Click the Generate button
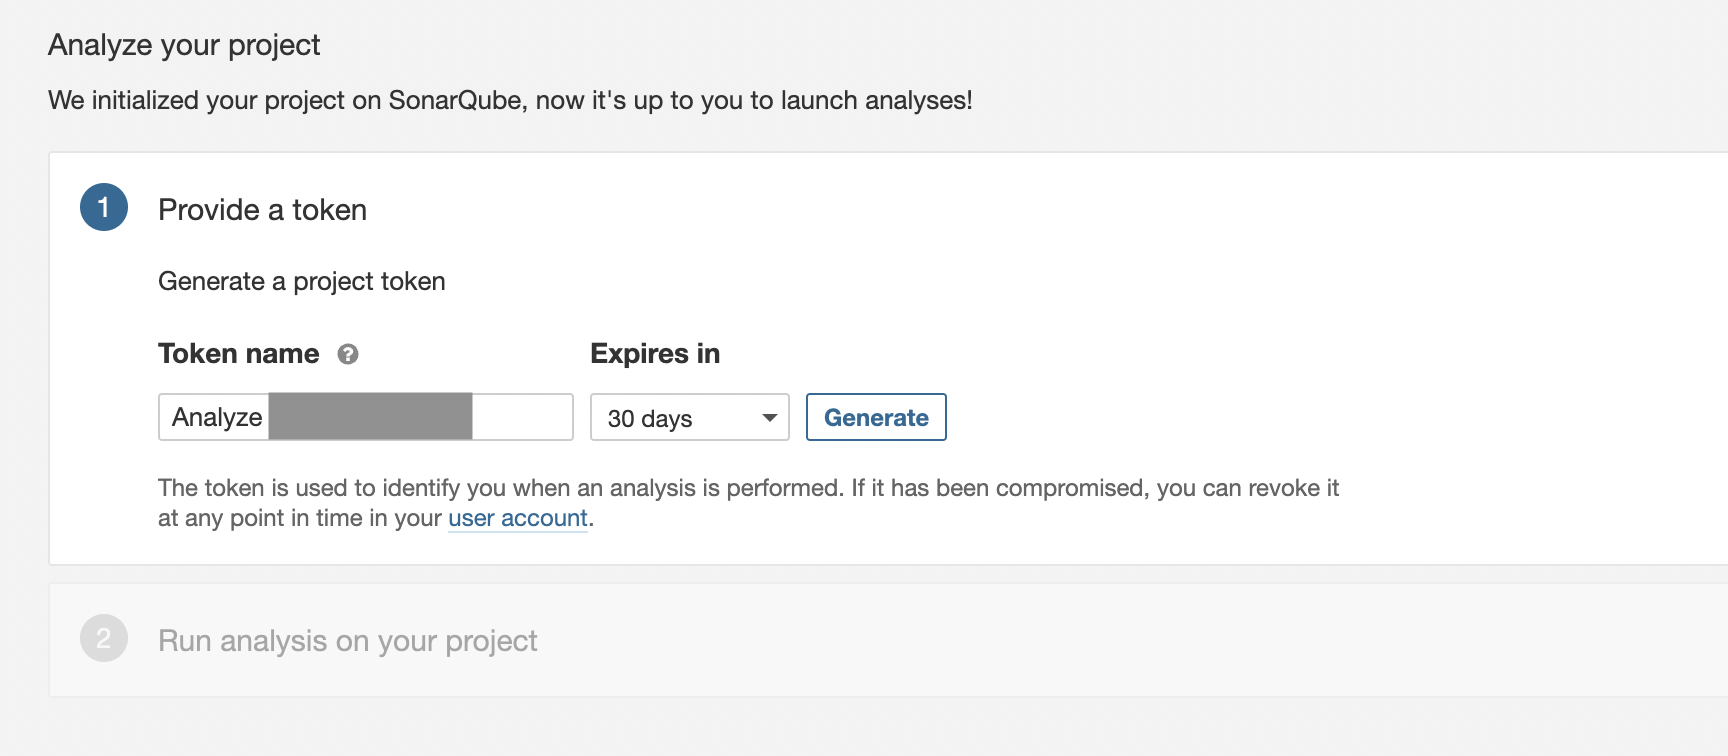The height and width of the screenshot is (756, 1728). pyautogui.click(x=876, y=418)
